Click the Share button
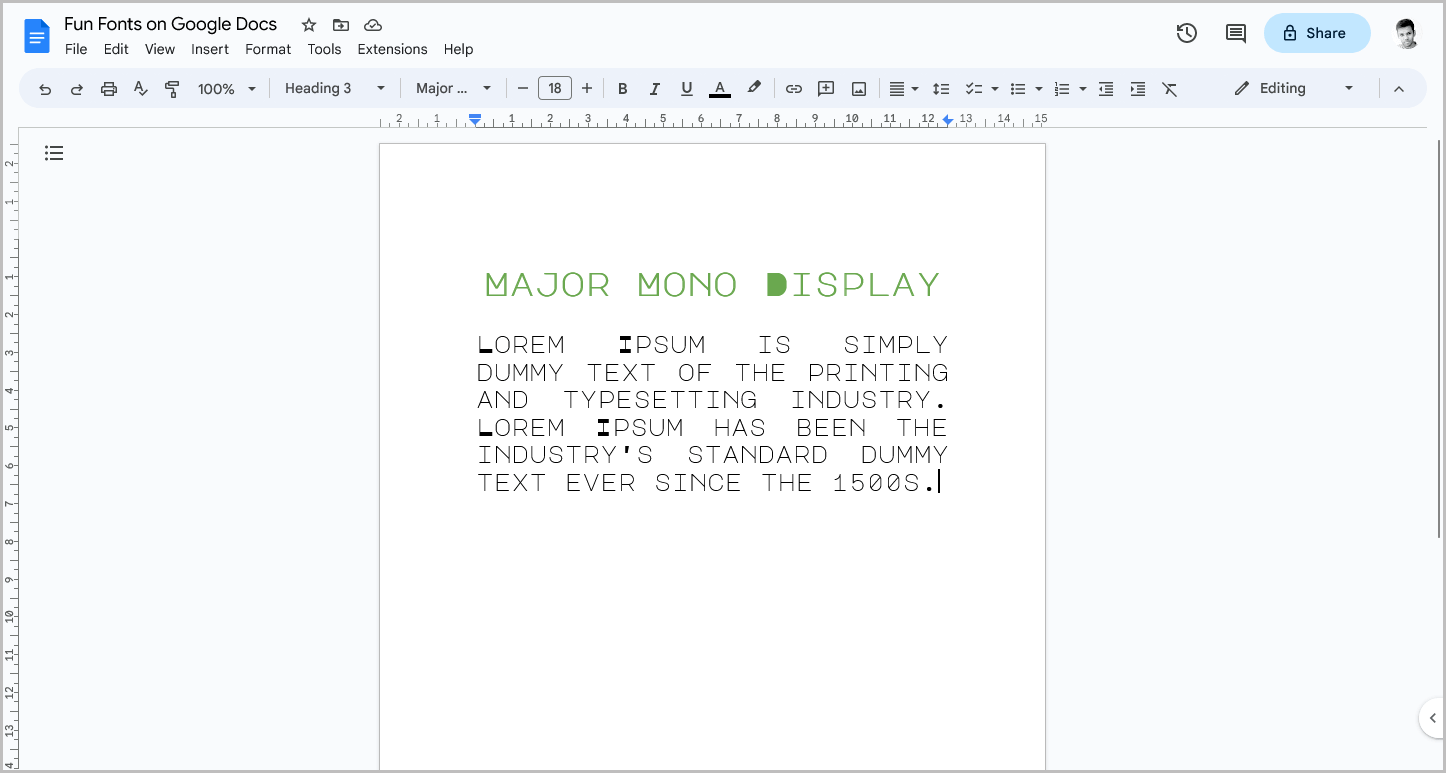The image size is (1446, 773). [1317, 33]
